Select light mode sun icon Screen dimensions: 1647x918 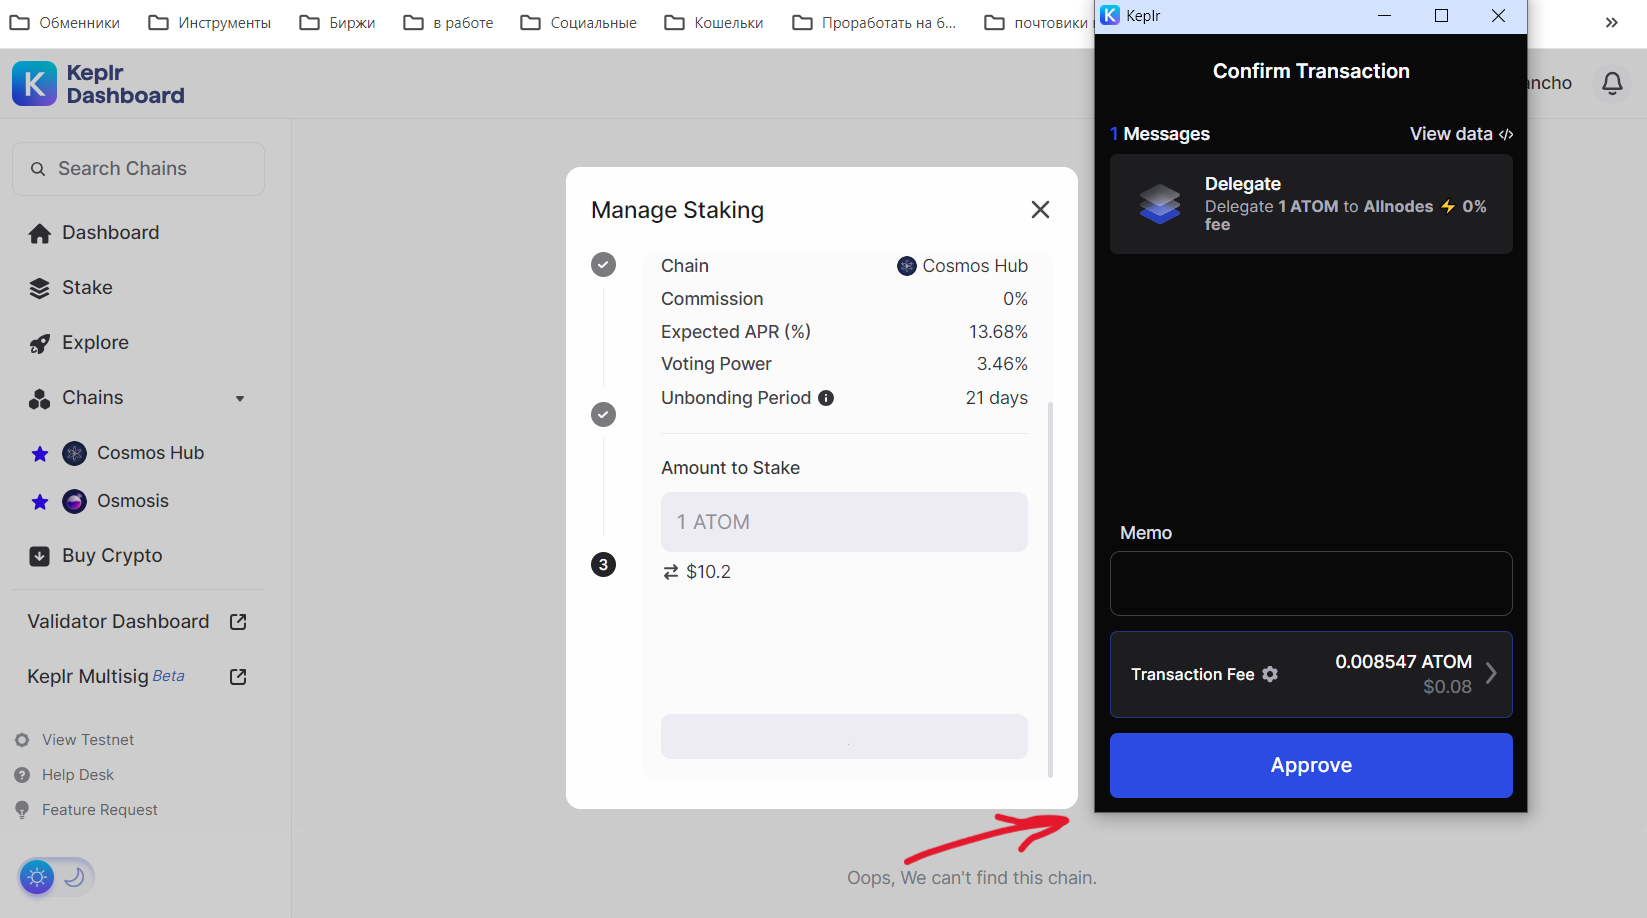click(x=37, y=878)
